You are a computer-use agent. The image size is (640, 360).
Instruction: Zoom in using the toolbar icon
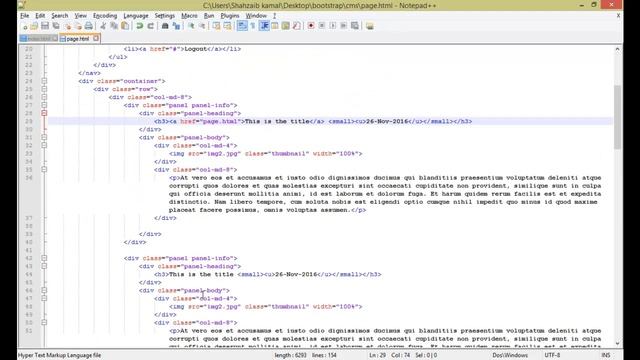(191, 26)
